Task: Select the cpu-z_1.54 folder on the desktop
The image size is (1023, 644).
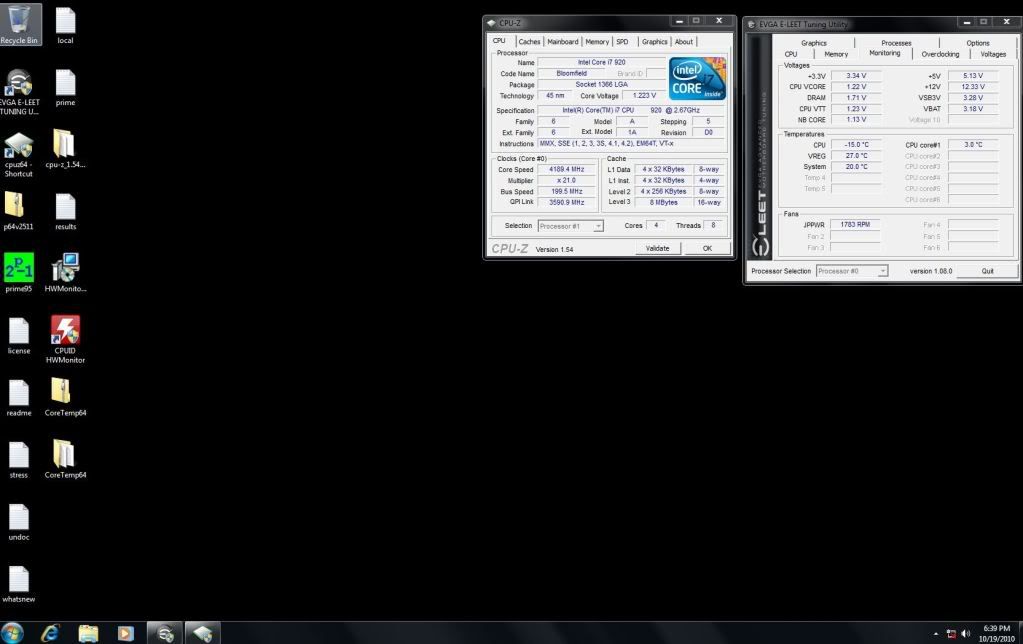Action: pos(65,149)
